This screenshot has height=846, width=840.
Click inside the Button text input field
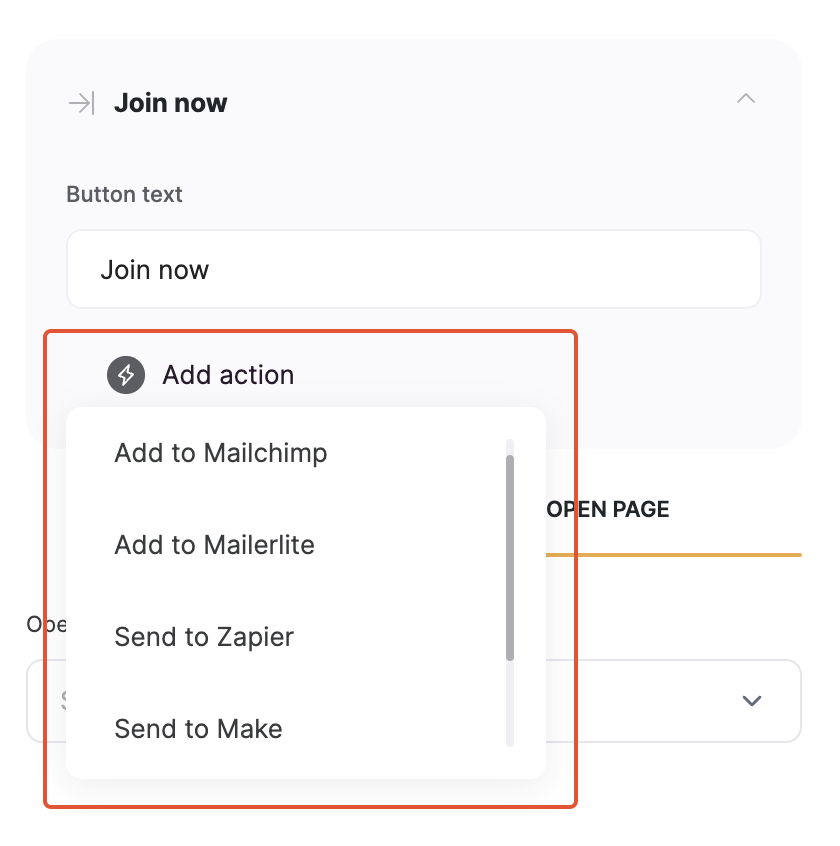coord(413,269)
